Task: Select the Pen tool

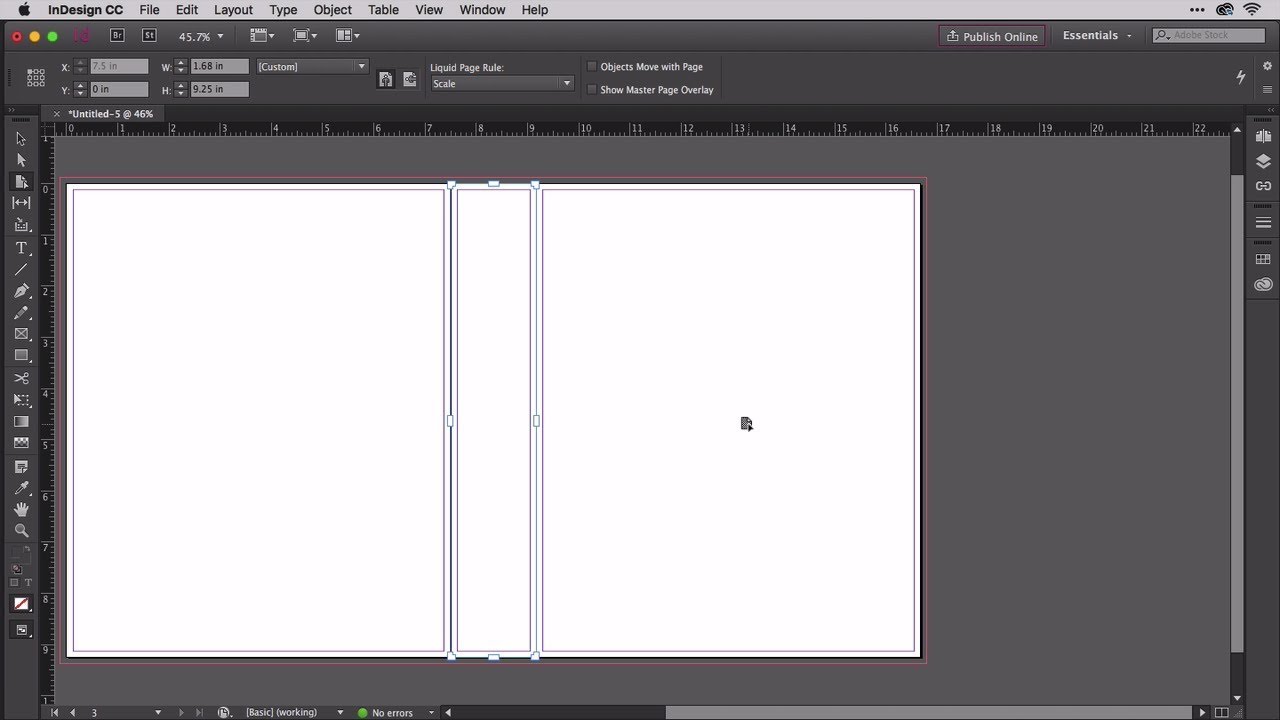Action: tap(21, 291)
